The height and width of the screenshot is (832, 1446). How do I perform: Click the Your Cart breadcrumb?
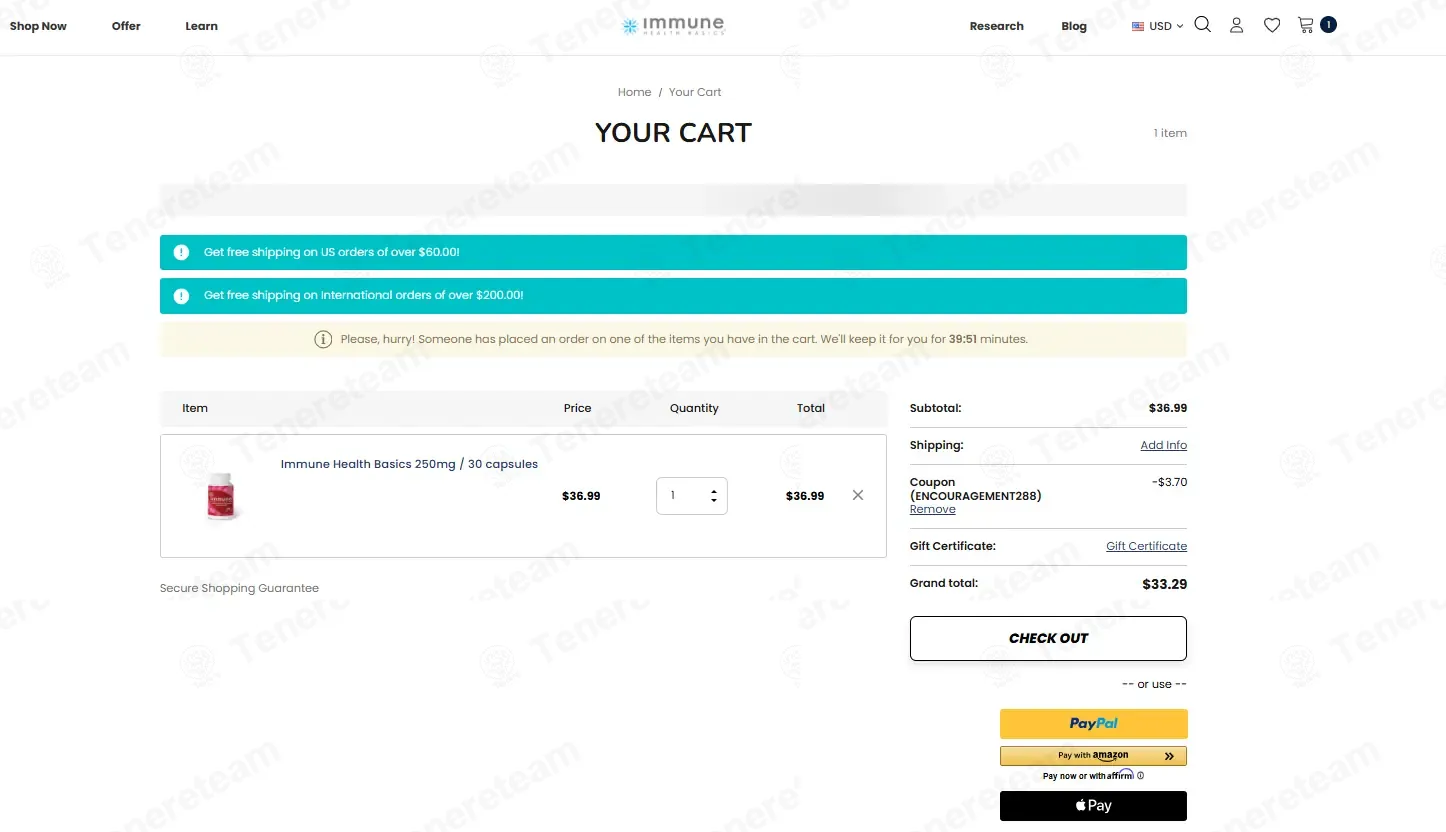point(695,92)
